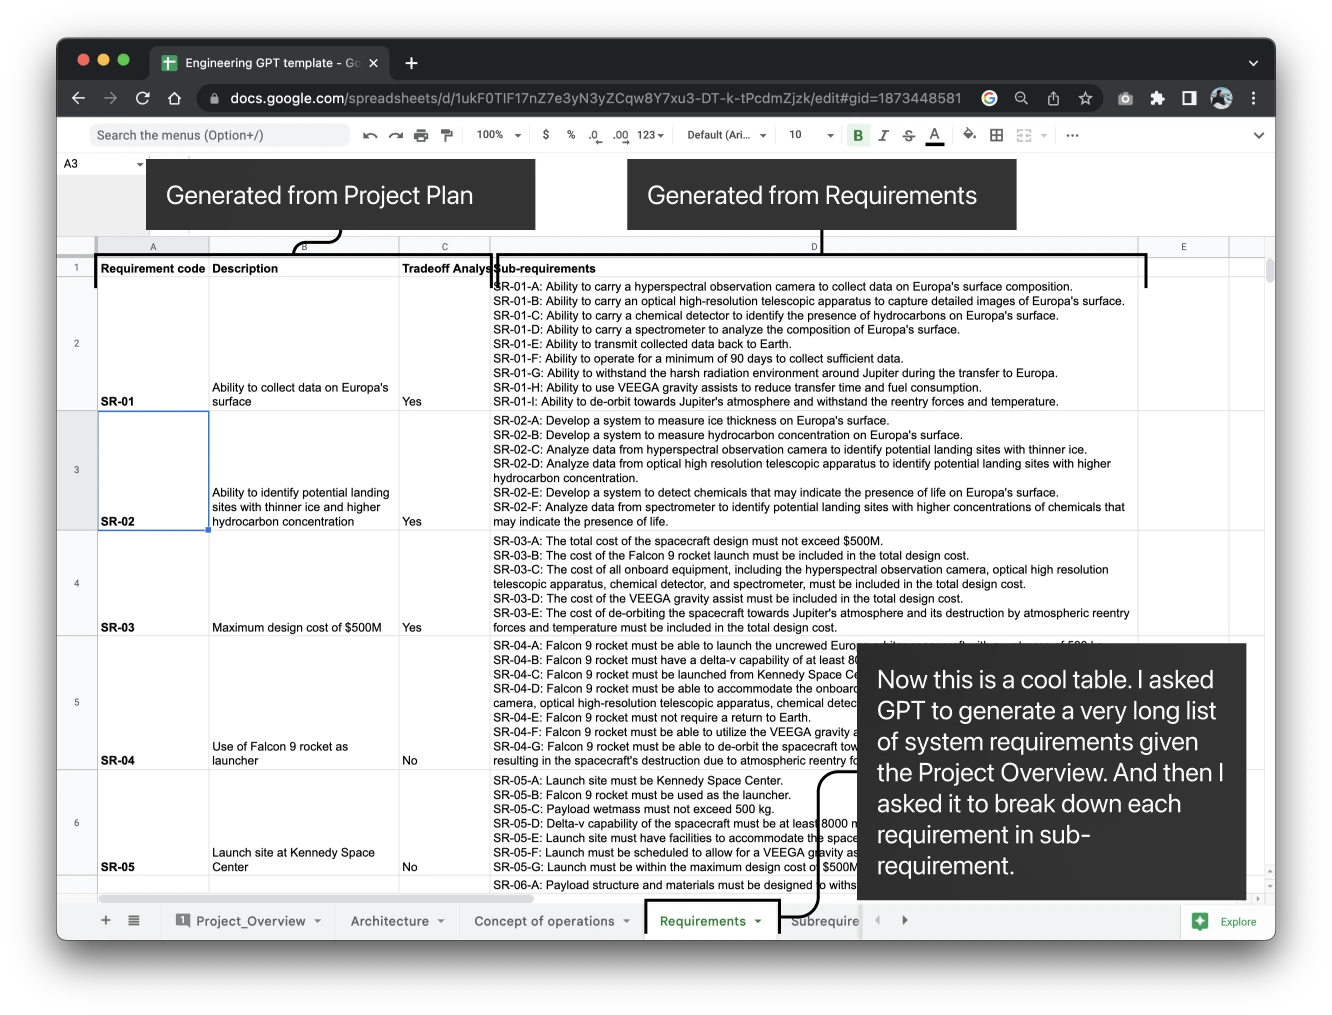Toggle italic formatting

[884, 135]
